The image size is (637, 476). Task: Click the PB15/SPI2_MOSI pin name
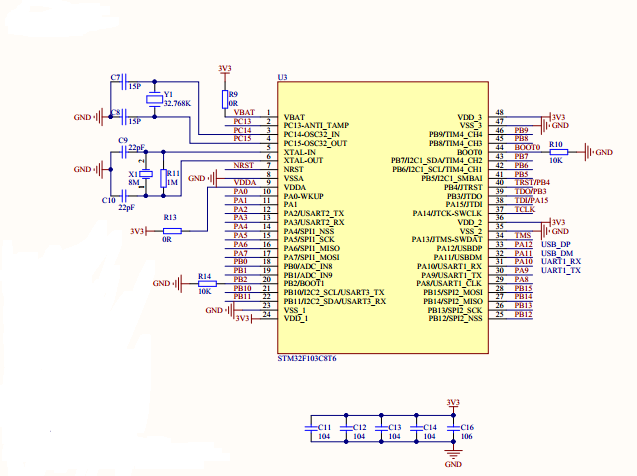[453, 292]
